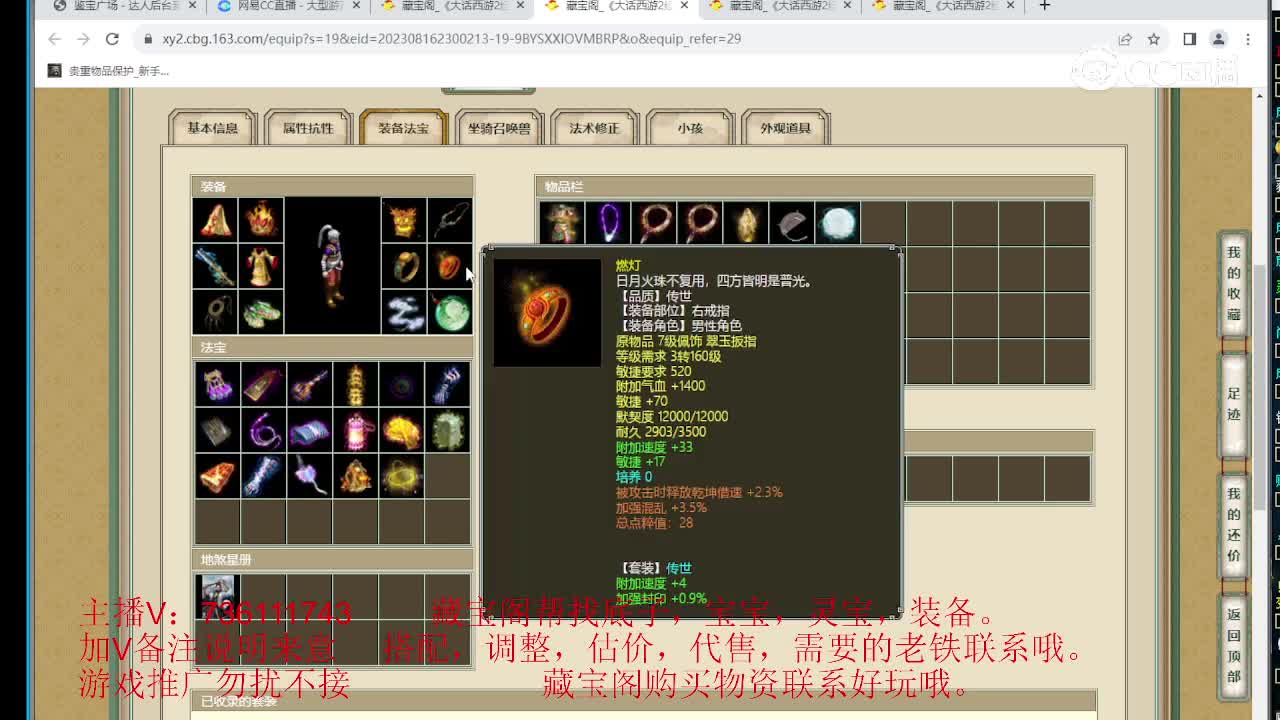Open 我的收藏 side button
The height and width of the screenshot is (720, 1280).
coord(1234,284)
